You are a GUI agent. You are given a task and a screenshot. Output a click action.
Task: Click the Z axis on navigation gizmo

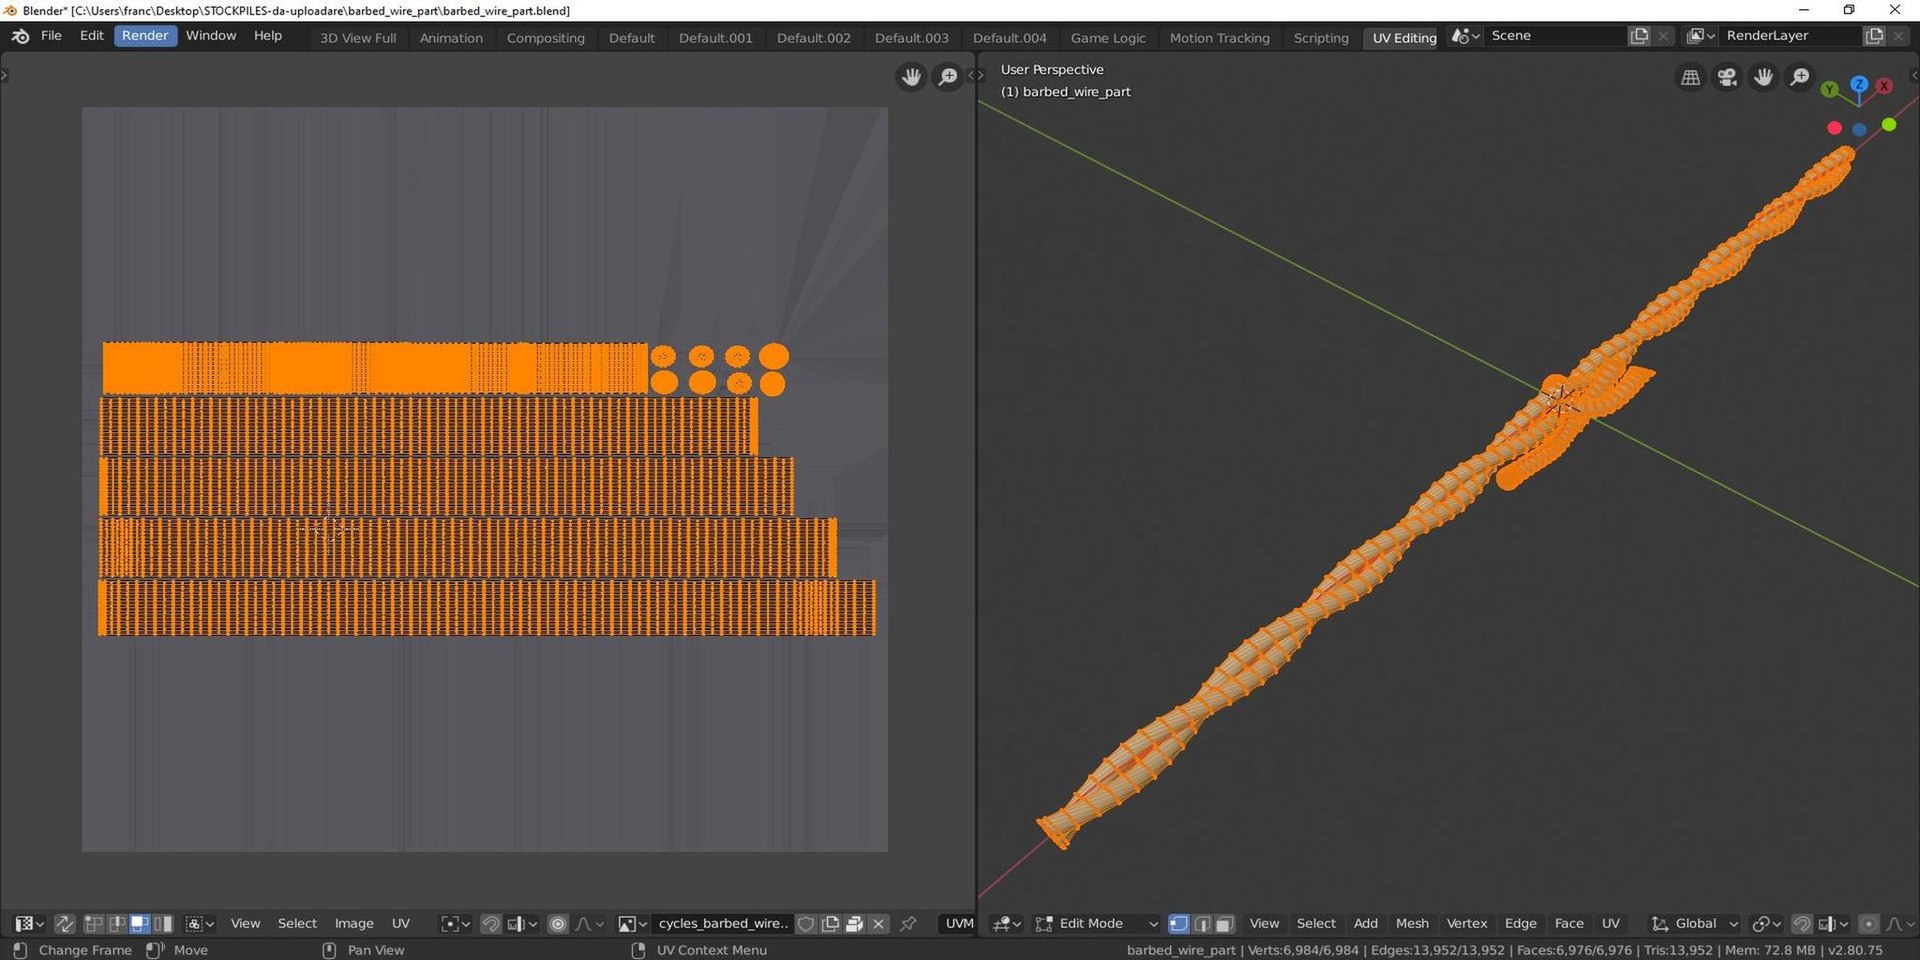(1859, 84)
